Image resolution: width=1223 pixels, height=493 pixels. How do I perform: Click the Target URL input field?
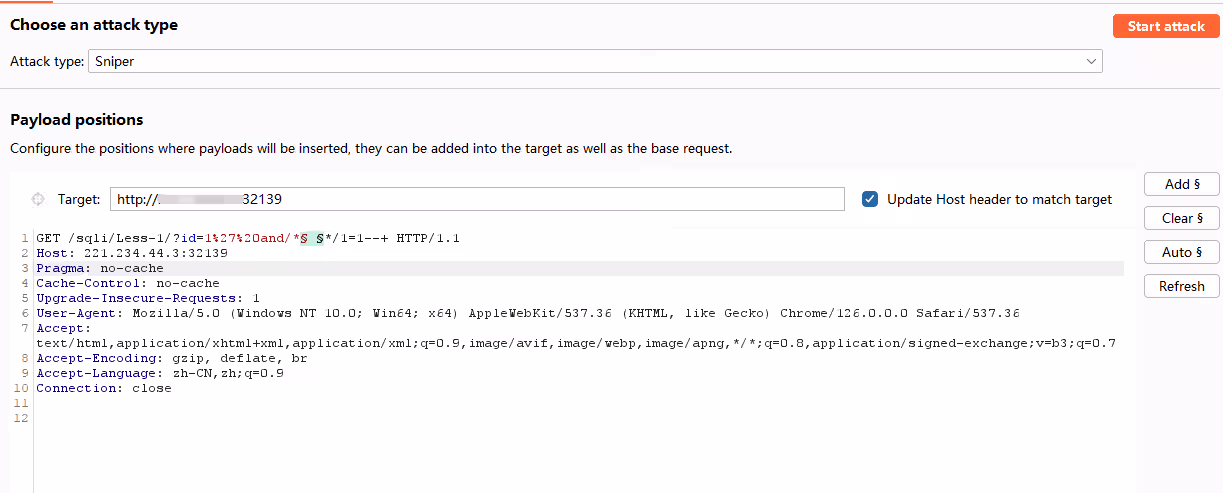[x=477, y=199]
